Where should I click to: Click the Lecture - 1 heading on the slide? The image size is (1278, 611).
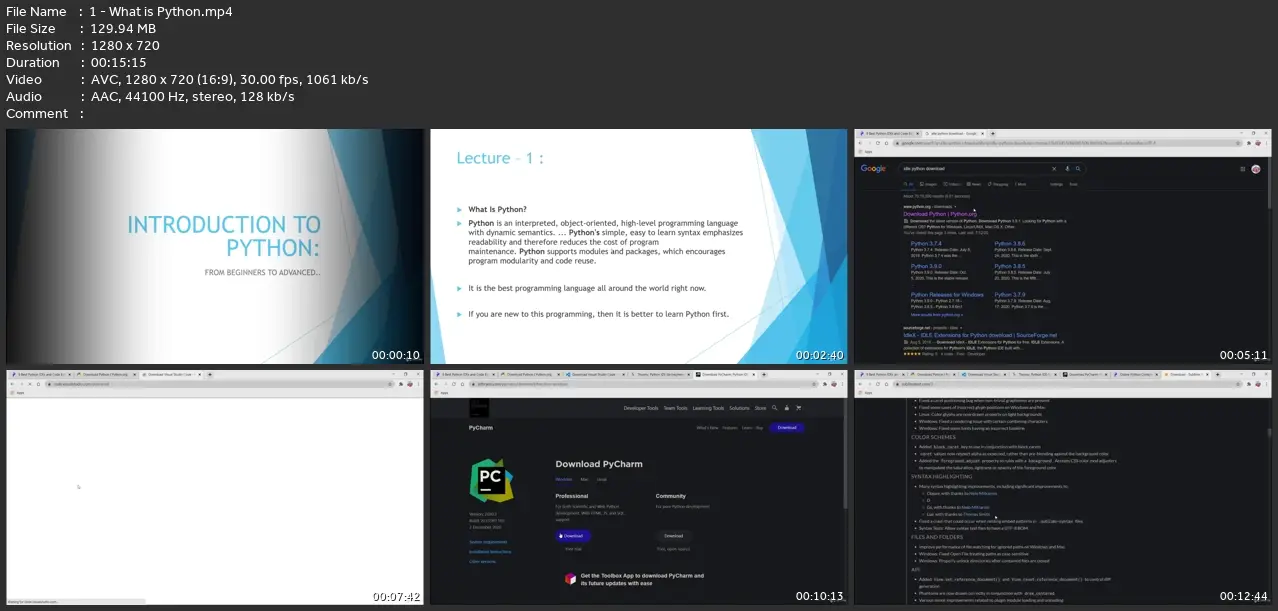point(499,158)
